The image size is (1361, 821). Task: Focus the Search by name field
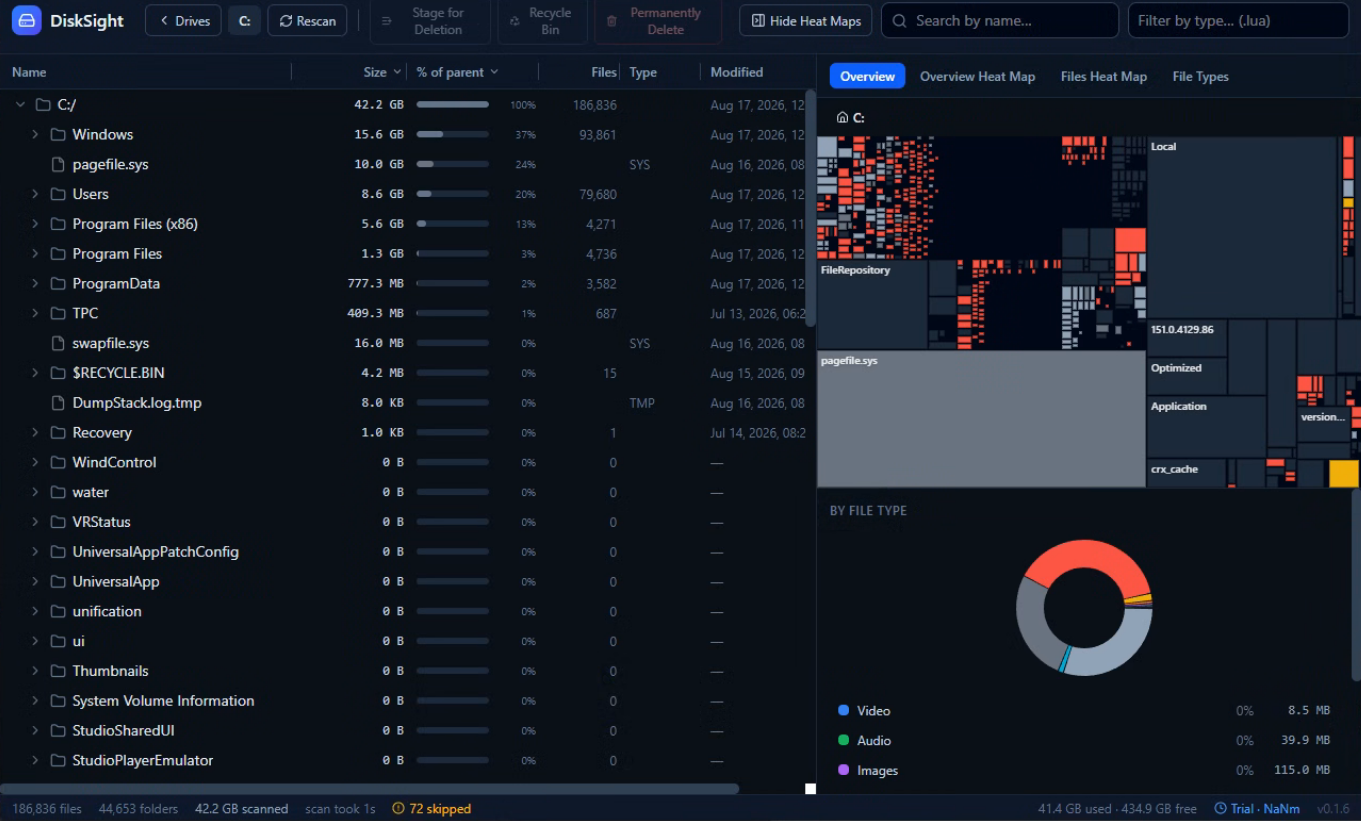click(1000, 20)
